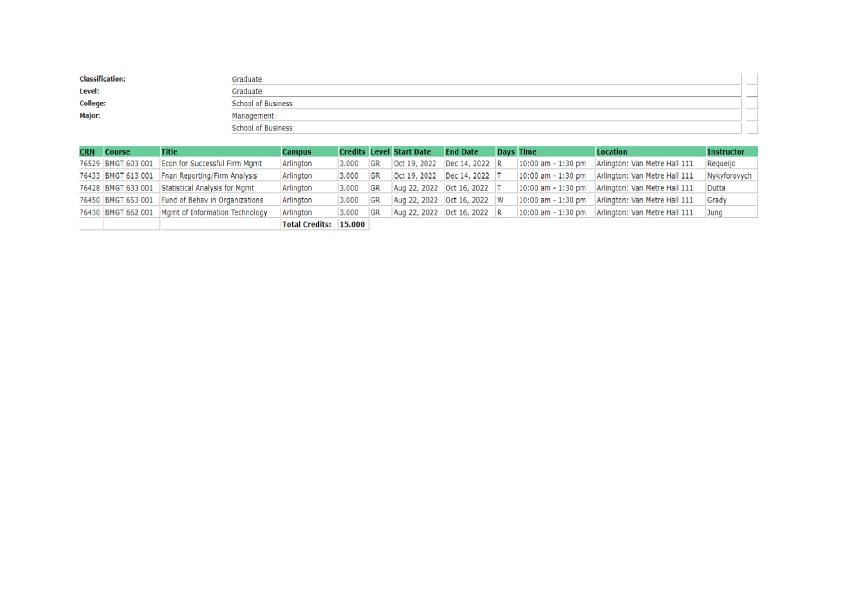Click the small box beside Classification field

click(752, 79)
